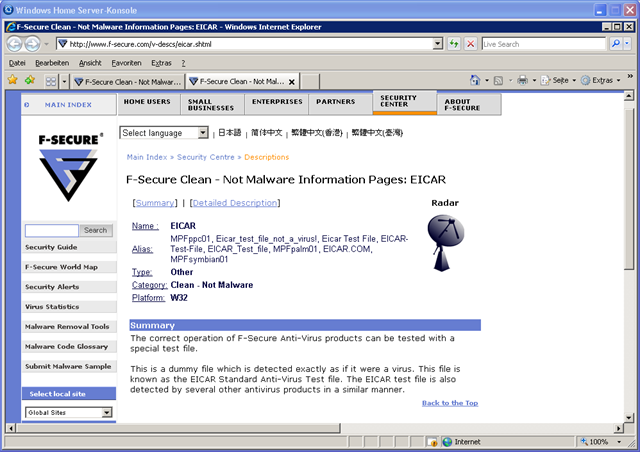Open the PARTNERS section

coord(340,104)
